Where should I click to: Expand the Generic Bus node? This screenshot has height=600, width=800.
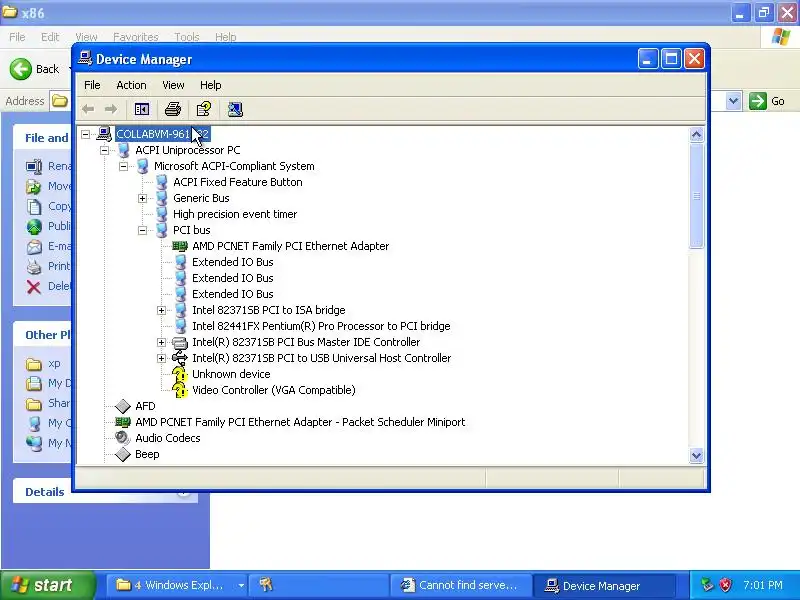click(142, 198)
